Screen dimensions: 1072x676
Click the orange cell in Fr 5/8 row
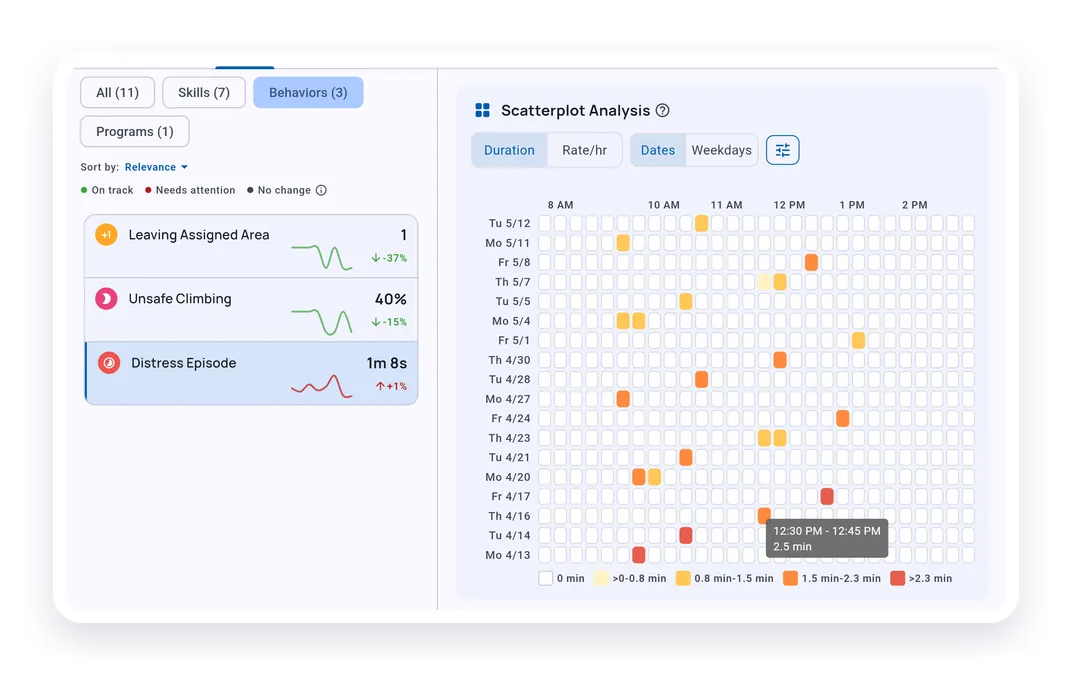tap(811, 262)
